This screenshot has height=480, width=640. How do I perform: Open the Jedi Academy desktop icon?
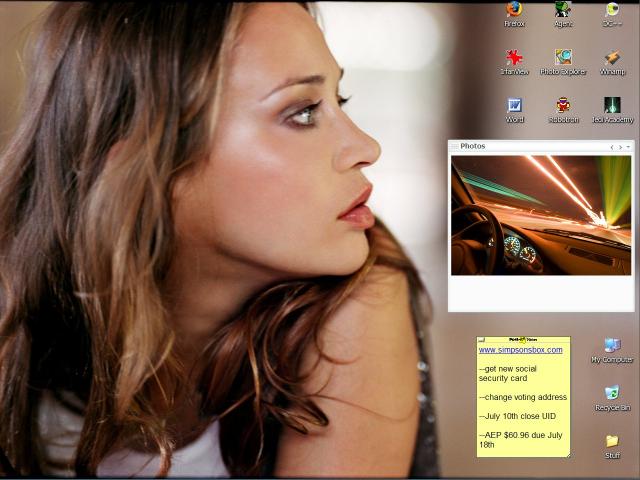(x=612, y=107)
